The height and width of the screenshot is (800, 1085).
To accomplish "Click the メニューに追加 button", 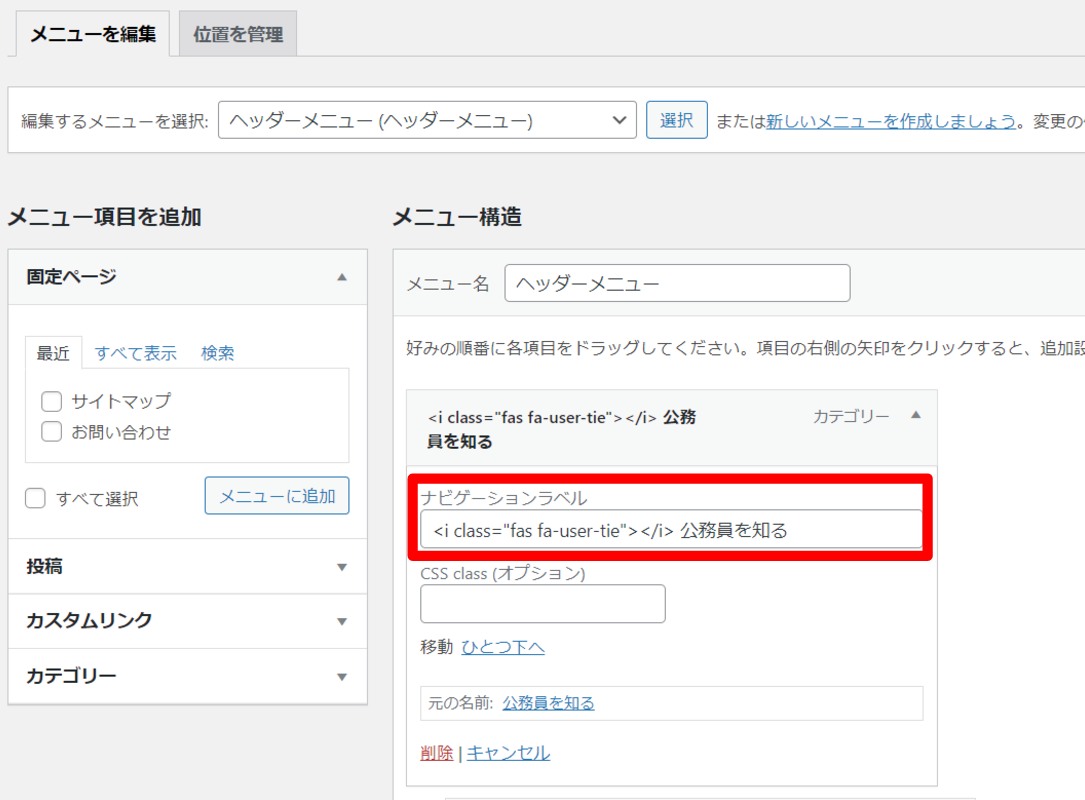I will pos(277,496).
